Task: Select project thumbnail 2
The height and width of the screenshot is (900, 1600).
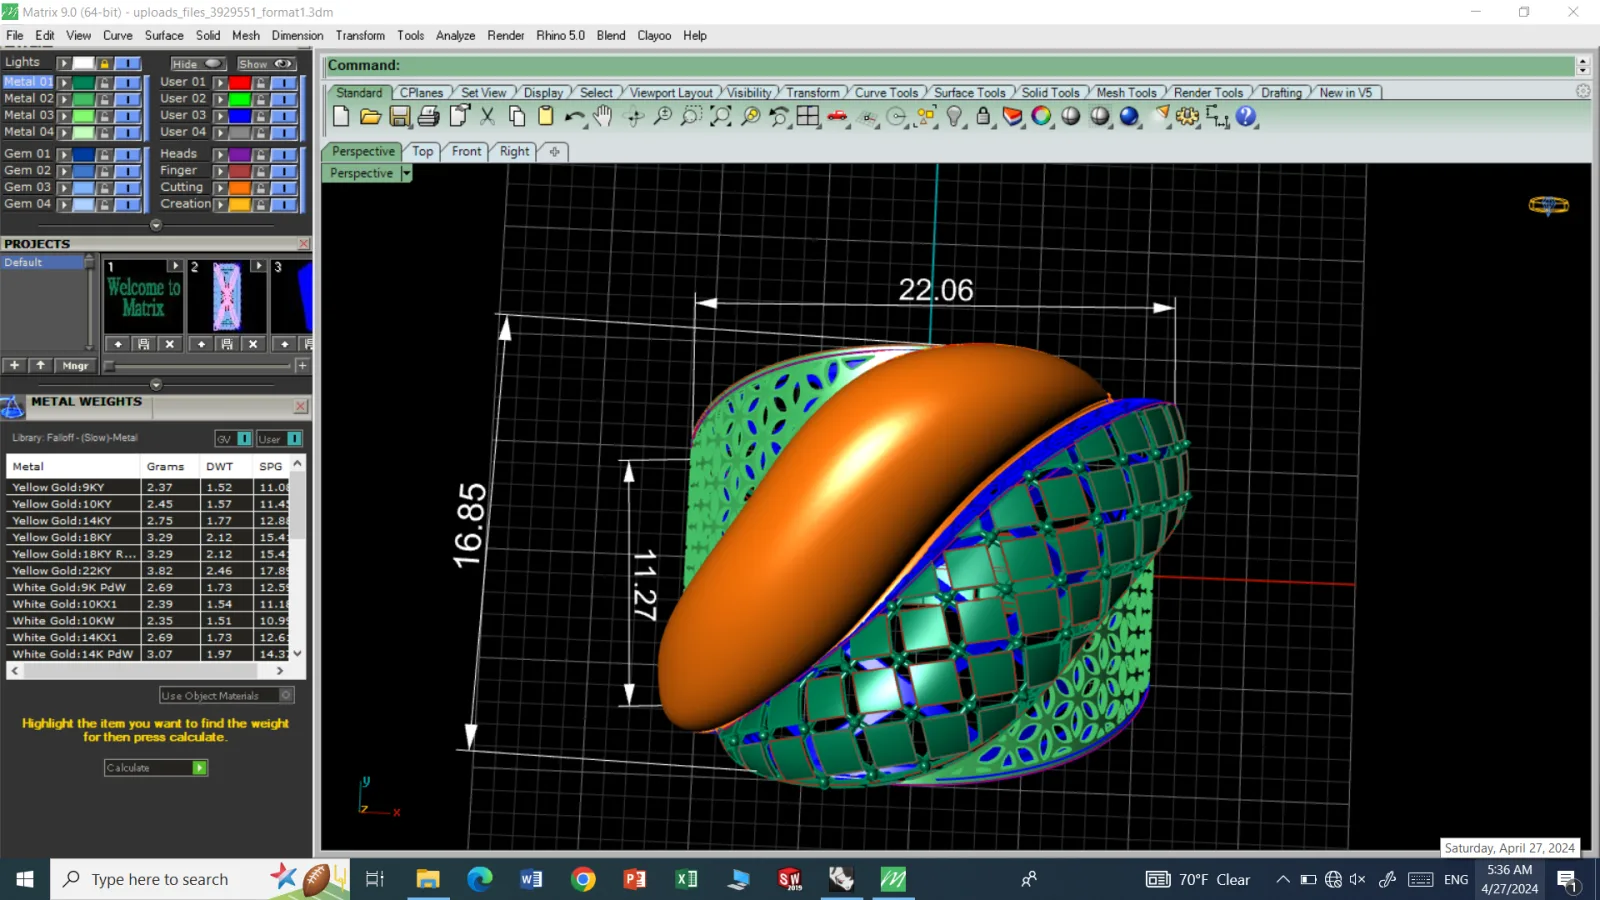Action: tap(227, 297)
